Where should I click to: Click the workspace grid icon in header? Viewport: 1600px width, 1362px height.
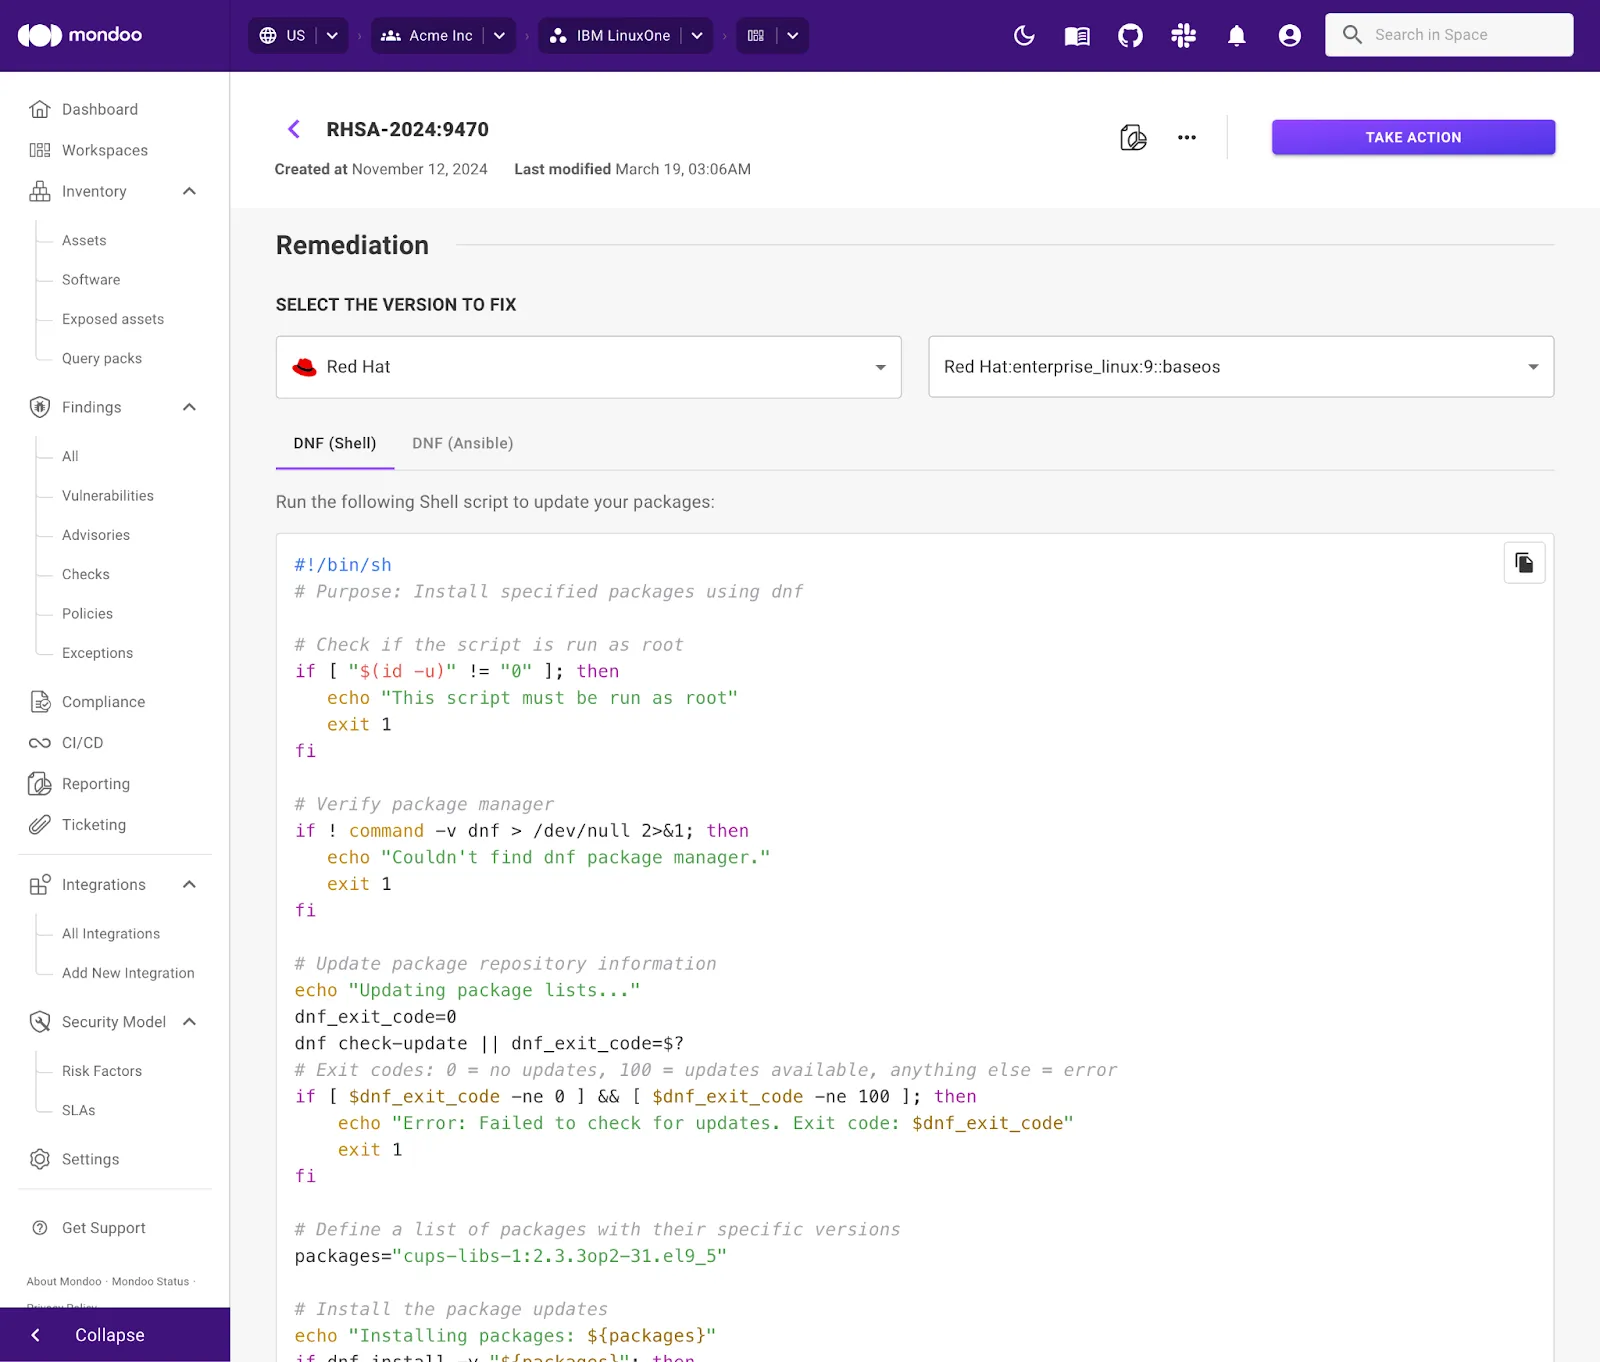click(x=756, y=36)
